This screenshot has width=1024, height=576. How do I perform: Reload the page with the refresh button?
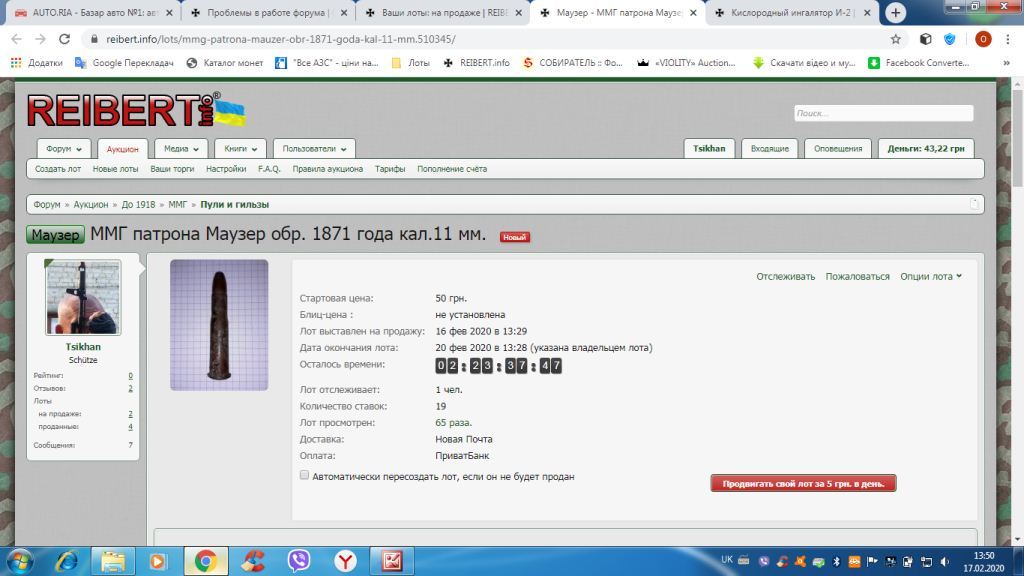click(65, 39)
